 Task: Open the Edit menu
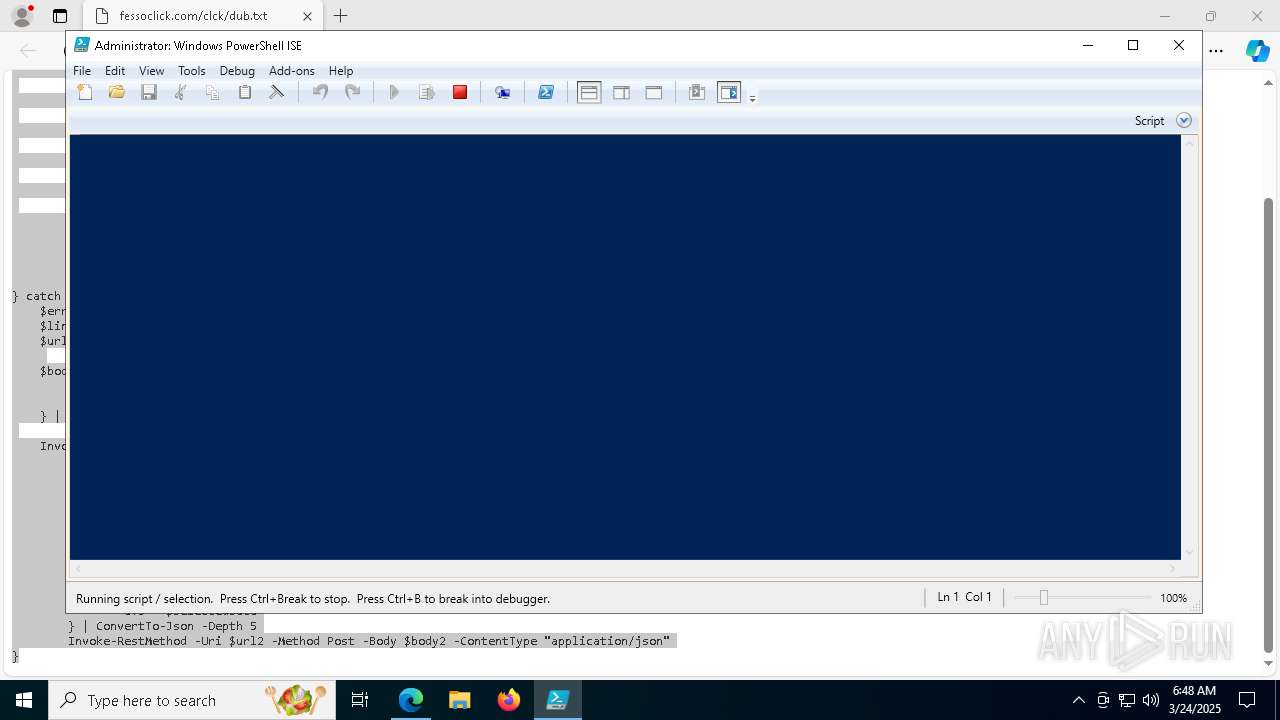pos(115,71)
